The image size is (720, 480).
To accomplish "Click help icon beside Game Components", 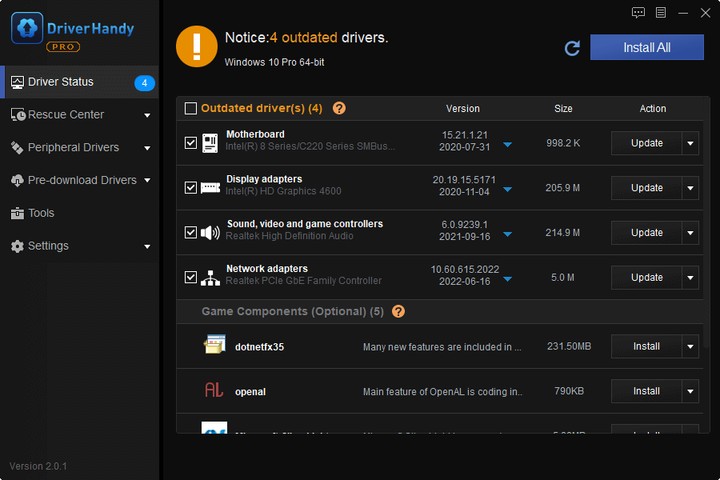I will pos(398,311).
